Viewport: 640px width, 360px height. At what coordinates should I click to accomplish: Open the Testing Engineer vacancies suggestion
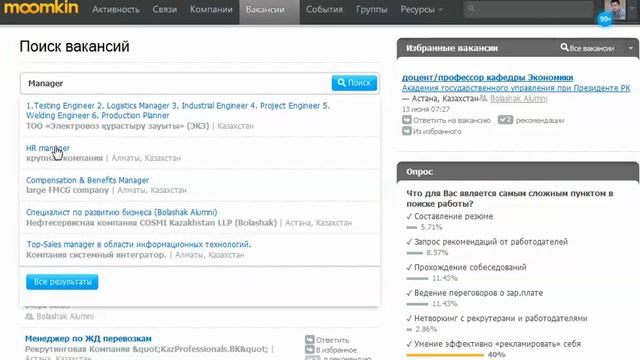pyautogui.click(x=178, y=111)
